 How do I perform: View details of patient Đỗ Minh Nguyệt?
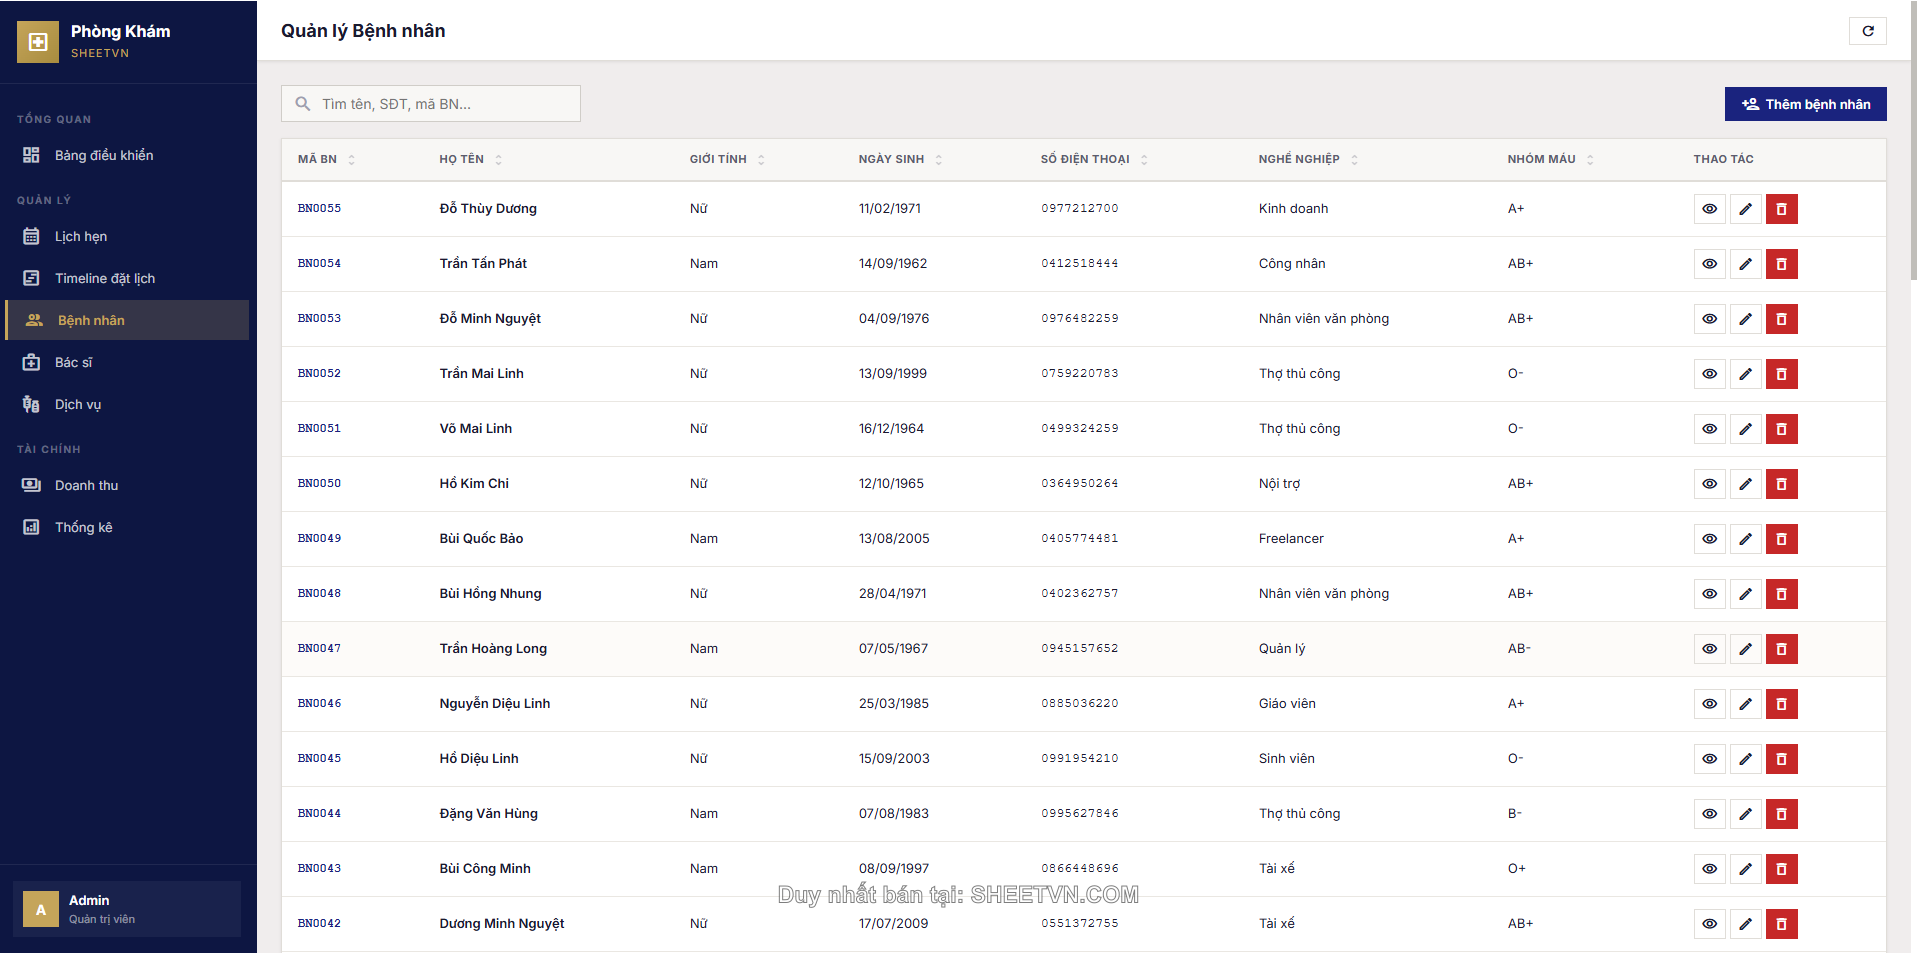click(1709, 319)
